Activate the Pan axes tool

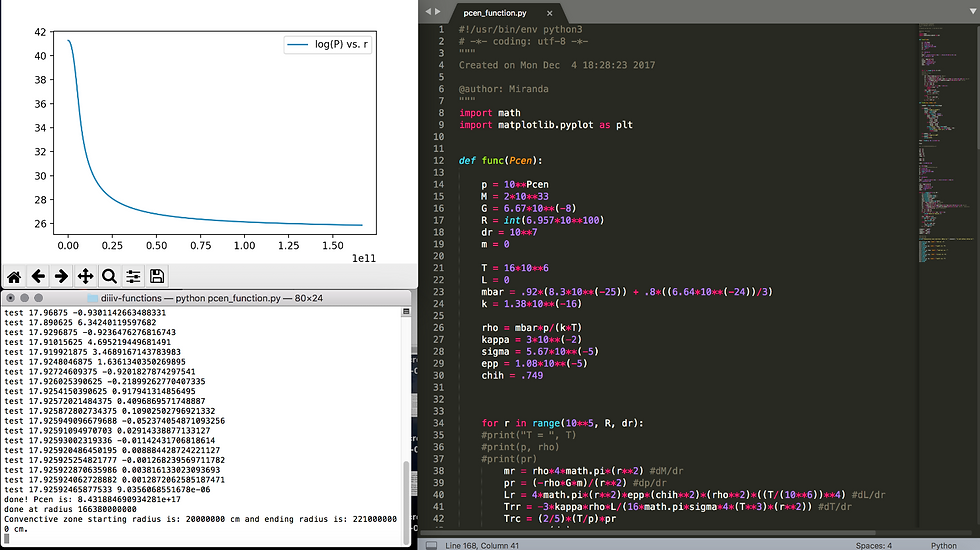[86, 276]
